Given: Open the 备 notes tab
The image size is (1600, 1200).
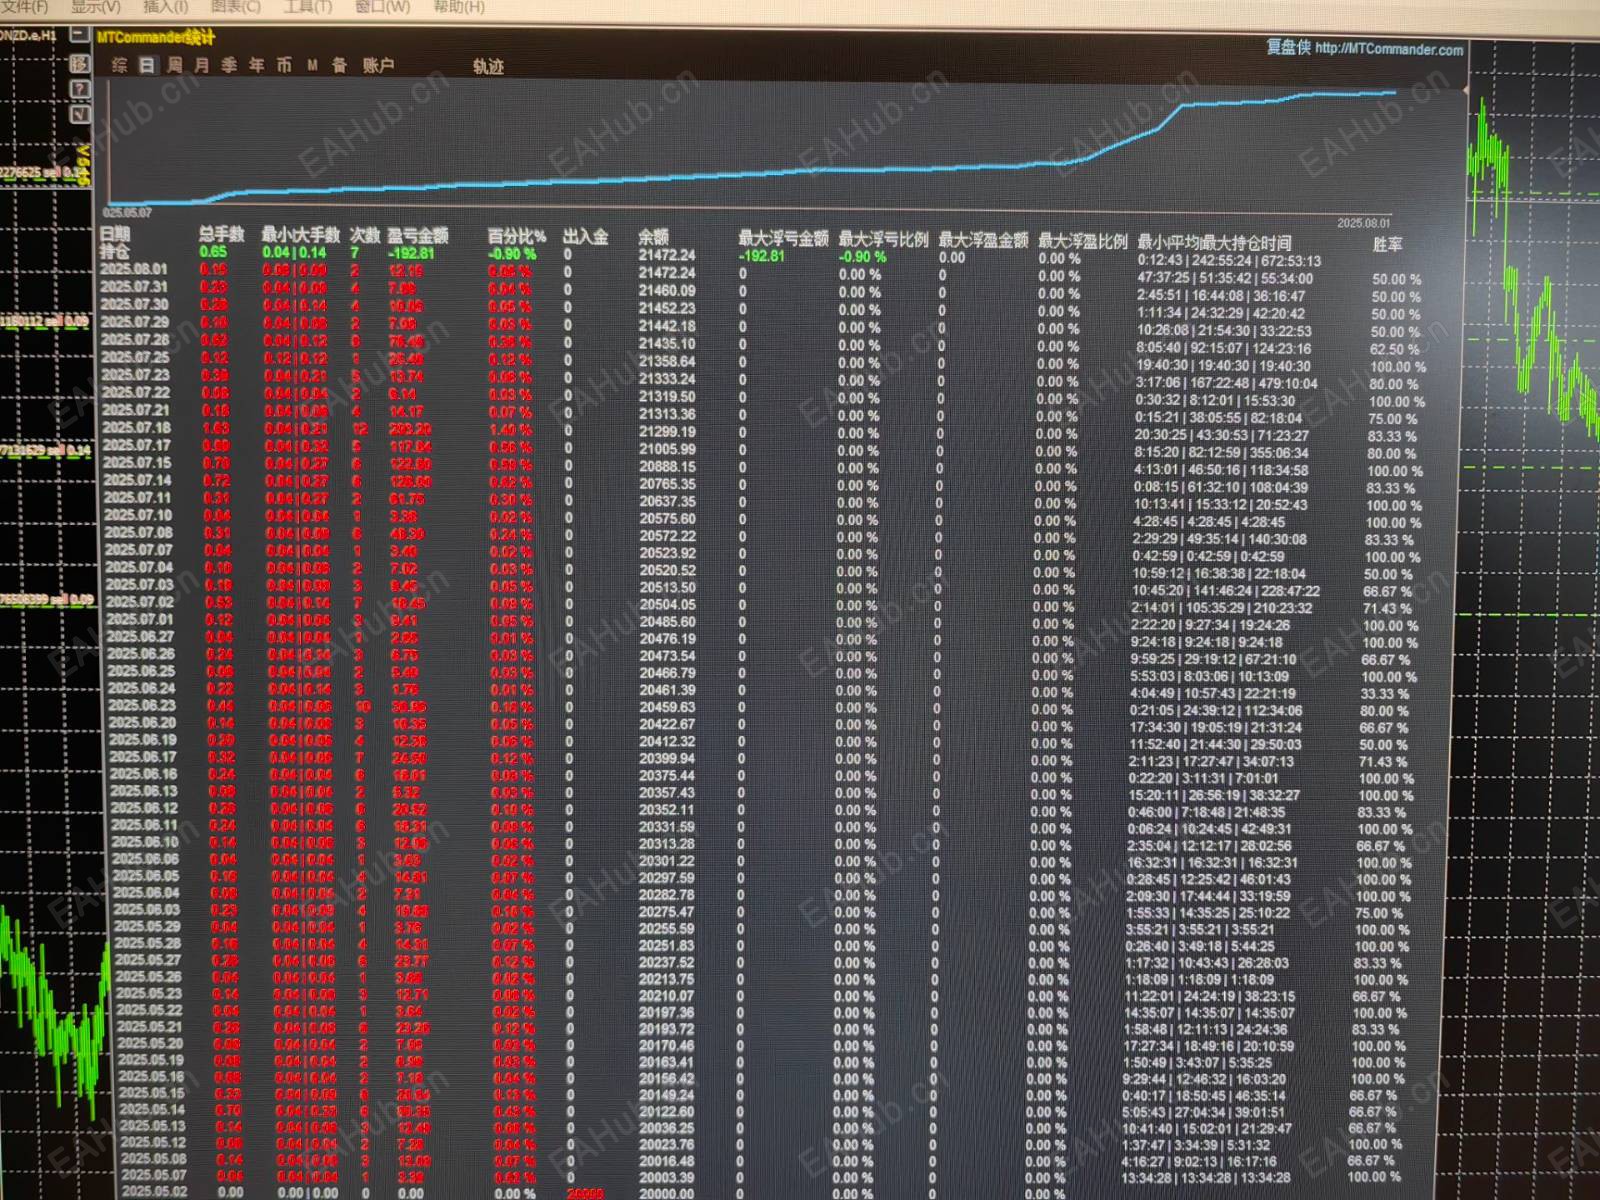Looking at the screenshot, I should coord(339,65).
